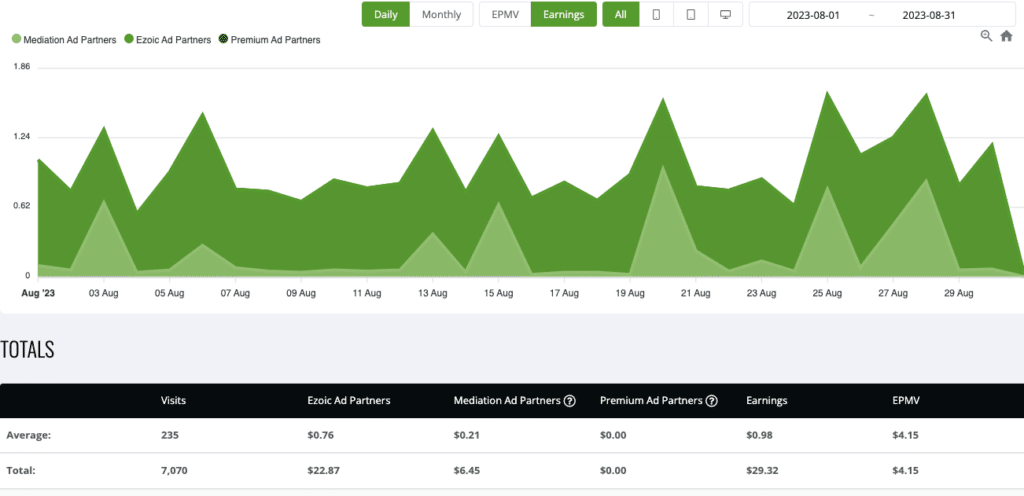1024x496 pixels.
Task: Toggle Mediation Ad Partners legend series
Action: [x=64, y=40]
